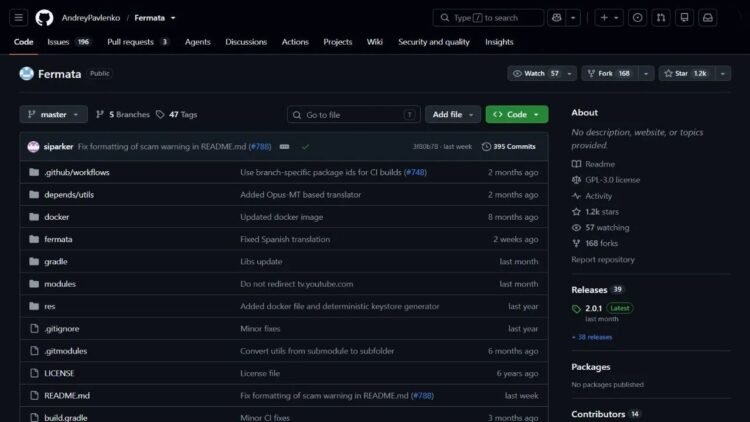Viewport: 750px width, 422px height.
Task: Open the GPL-3.0 license link
Action: tap(606, 180)
